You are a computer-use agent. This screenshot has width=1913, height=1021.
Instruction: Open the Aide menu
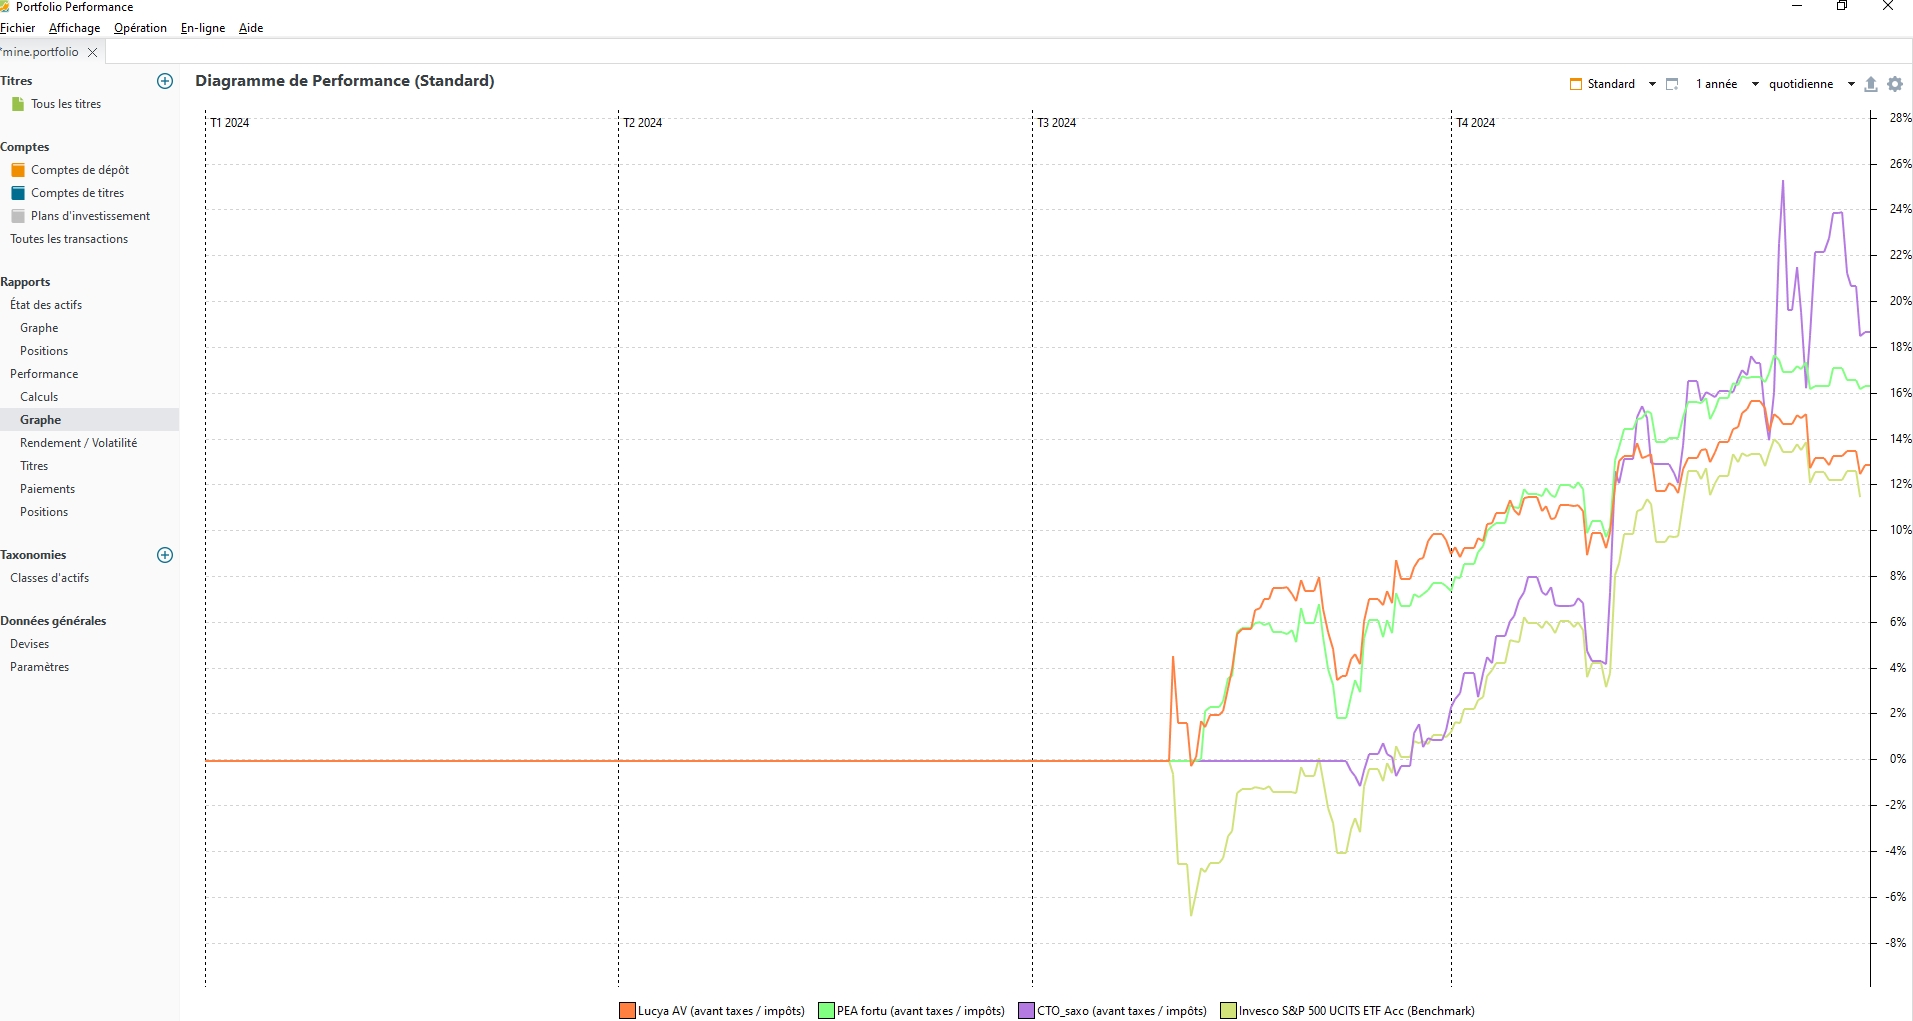tap(251, 28)
